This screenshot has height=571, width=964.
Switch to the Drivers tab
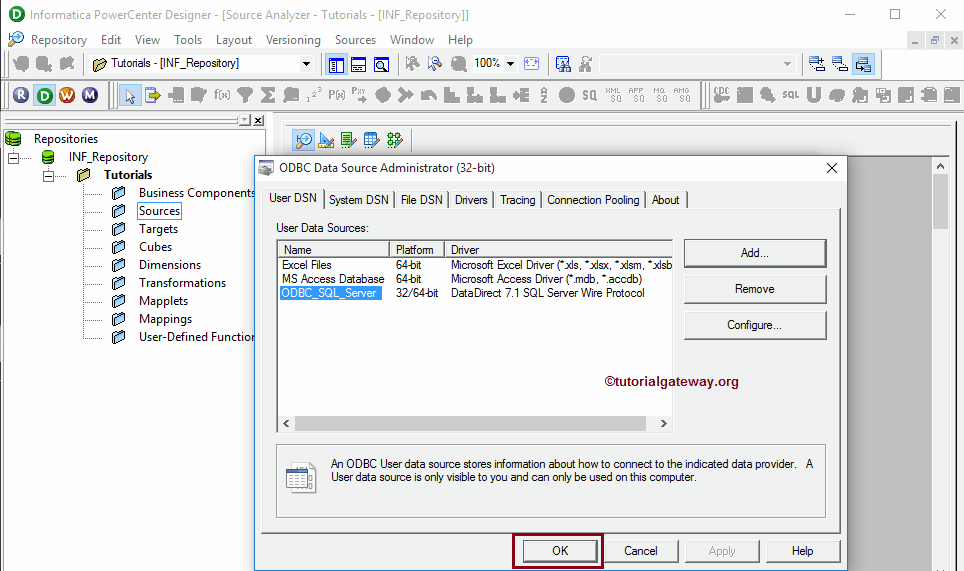coord(471,200)
